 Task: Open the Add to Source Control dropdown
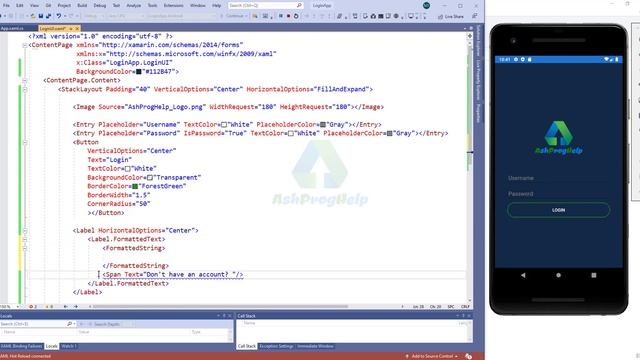click(432, 356)
